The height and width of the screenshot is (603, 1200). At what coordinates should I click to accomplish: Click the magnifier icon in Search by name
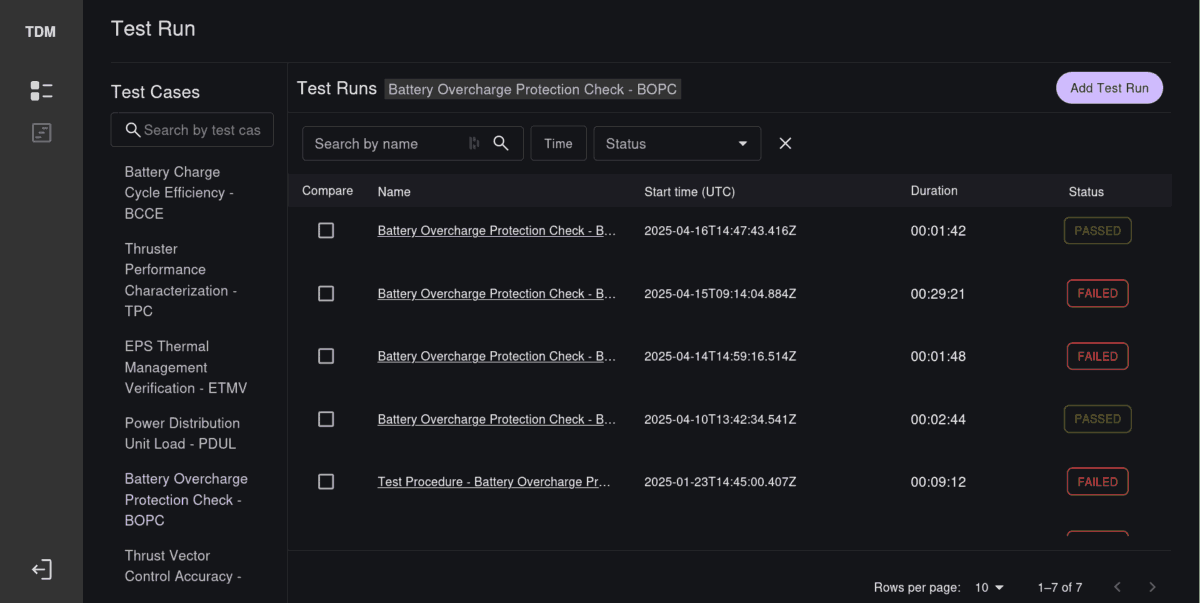click(x=502, y=143)
